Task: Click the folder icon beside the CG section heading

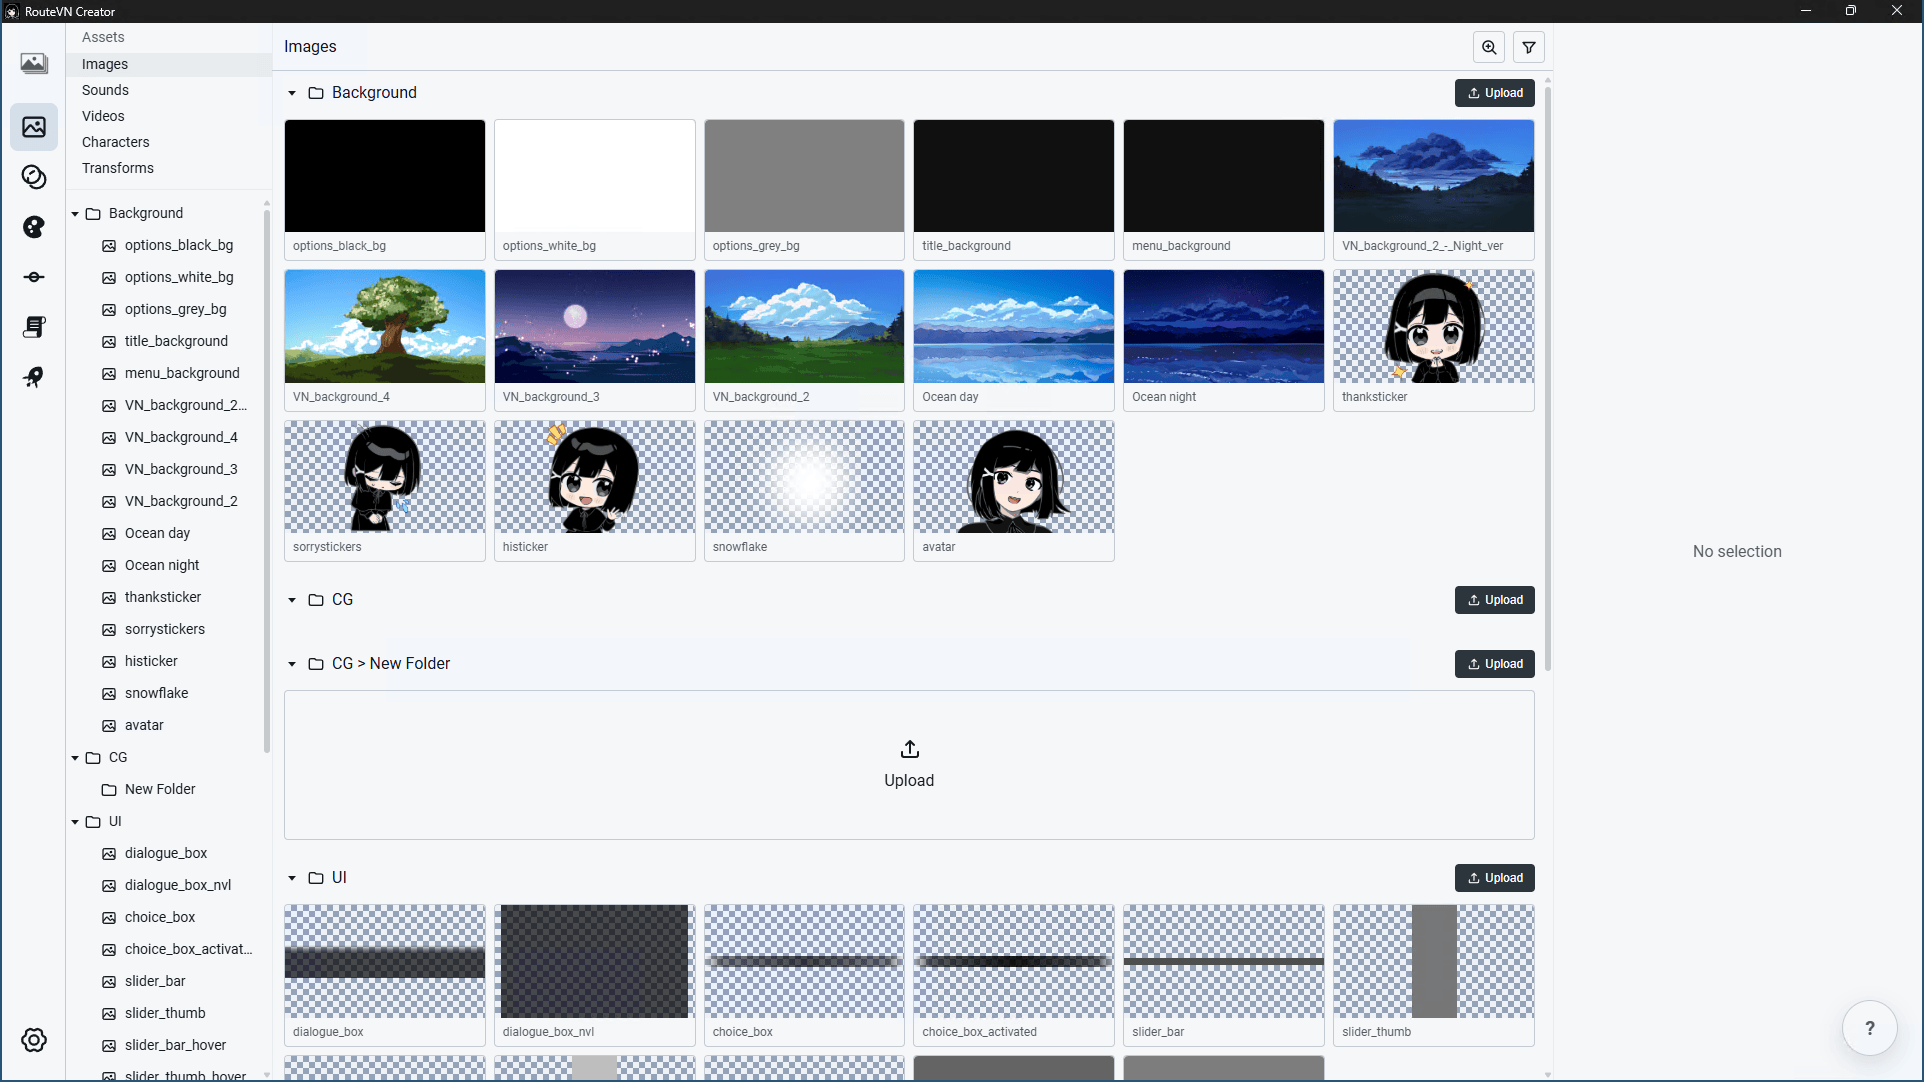Action: 316,600
